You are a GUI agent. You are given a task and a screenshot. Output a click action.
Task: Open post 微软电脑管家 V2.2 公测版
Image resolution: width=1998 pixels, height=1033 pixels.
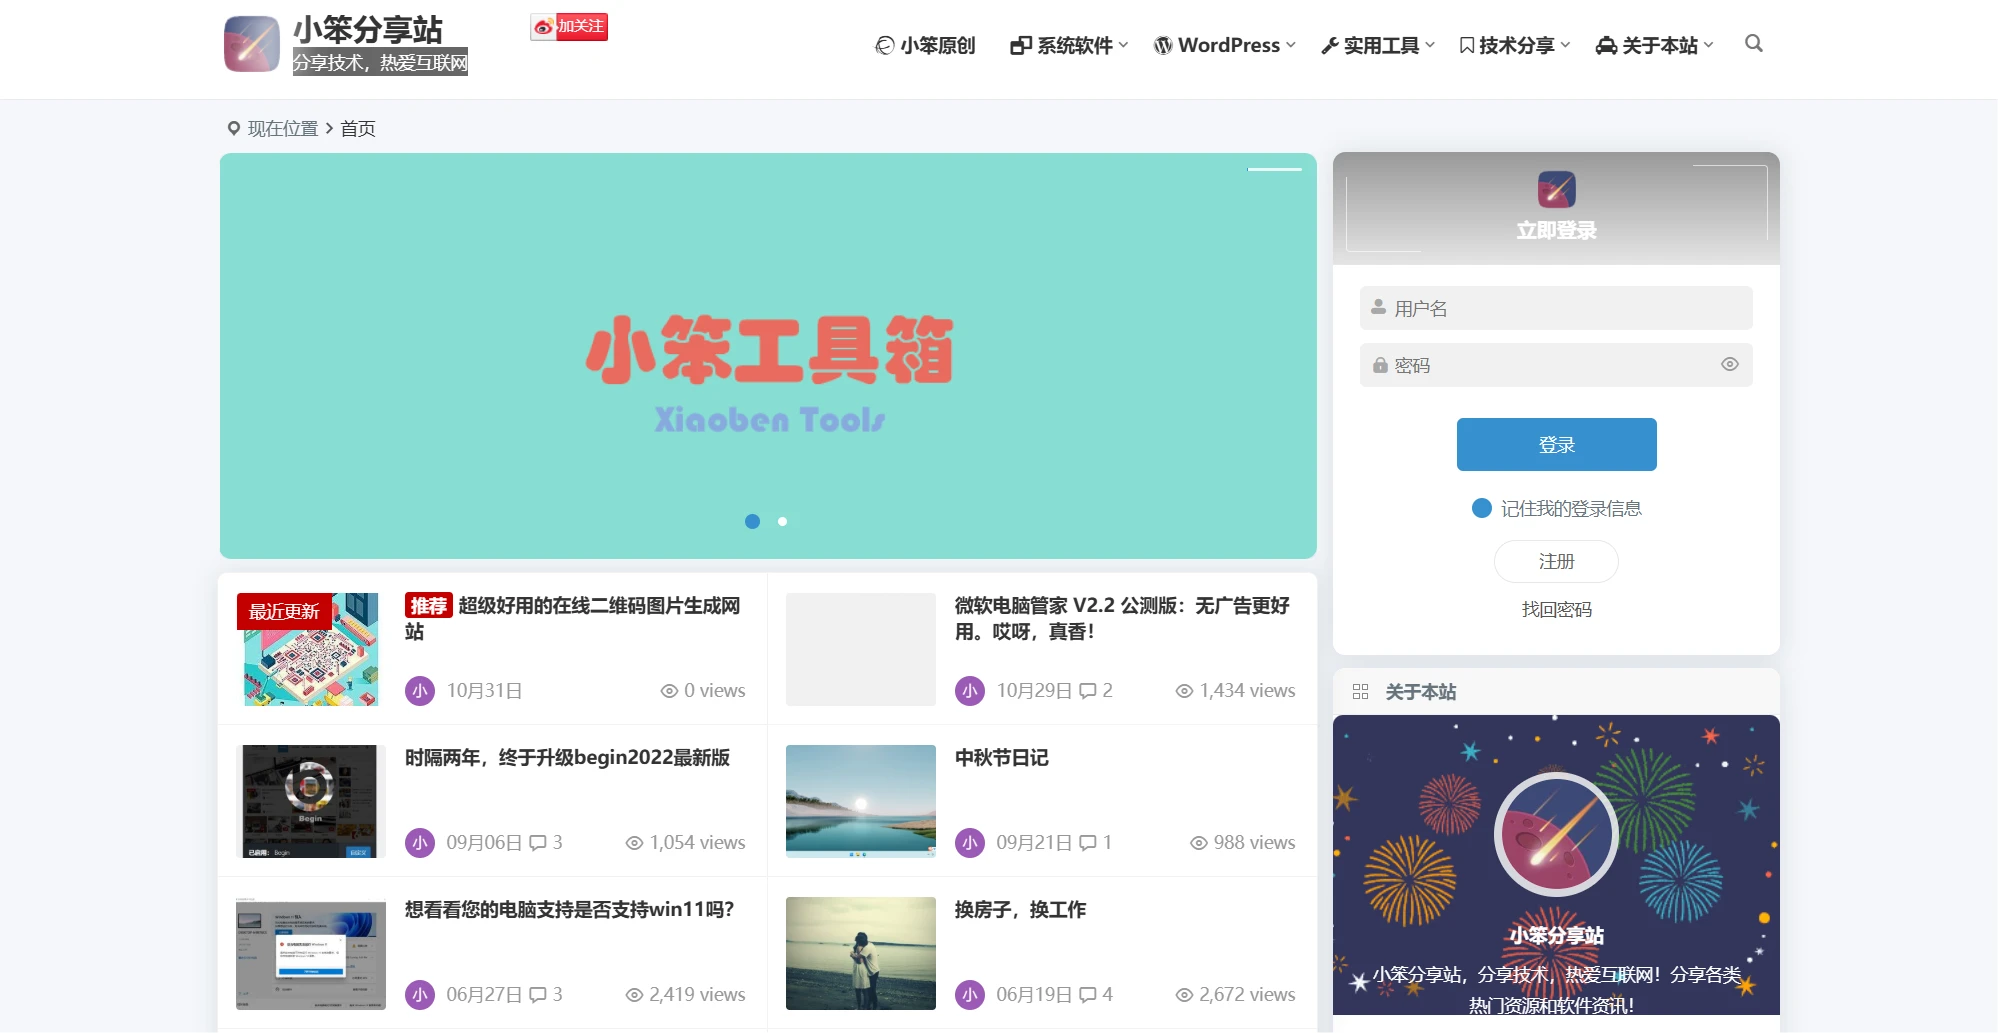point(1122,618)
